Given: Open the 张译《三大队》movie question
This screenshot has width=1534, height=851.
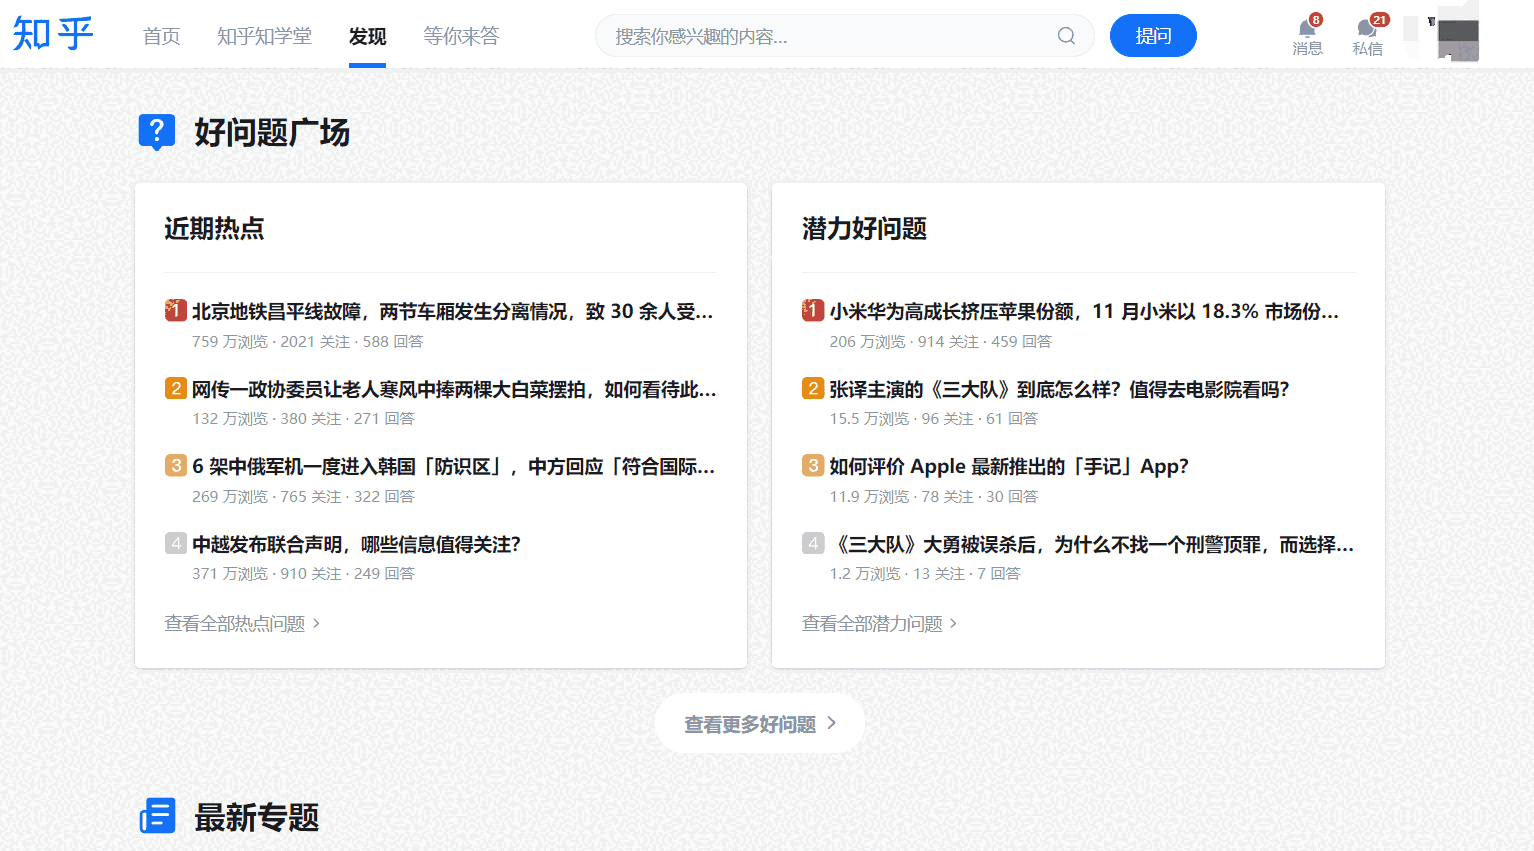Looking at the screenshot, I should coord(1056,388).
